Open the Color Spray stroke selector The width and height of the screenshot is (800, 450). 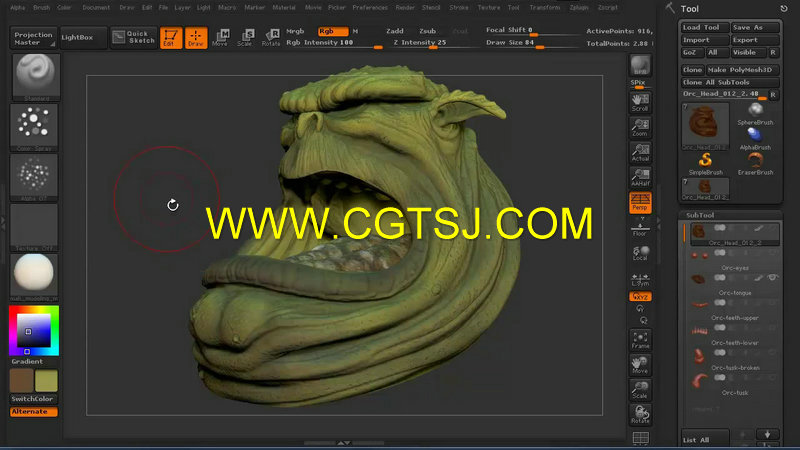34,128
